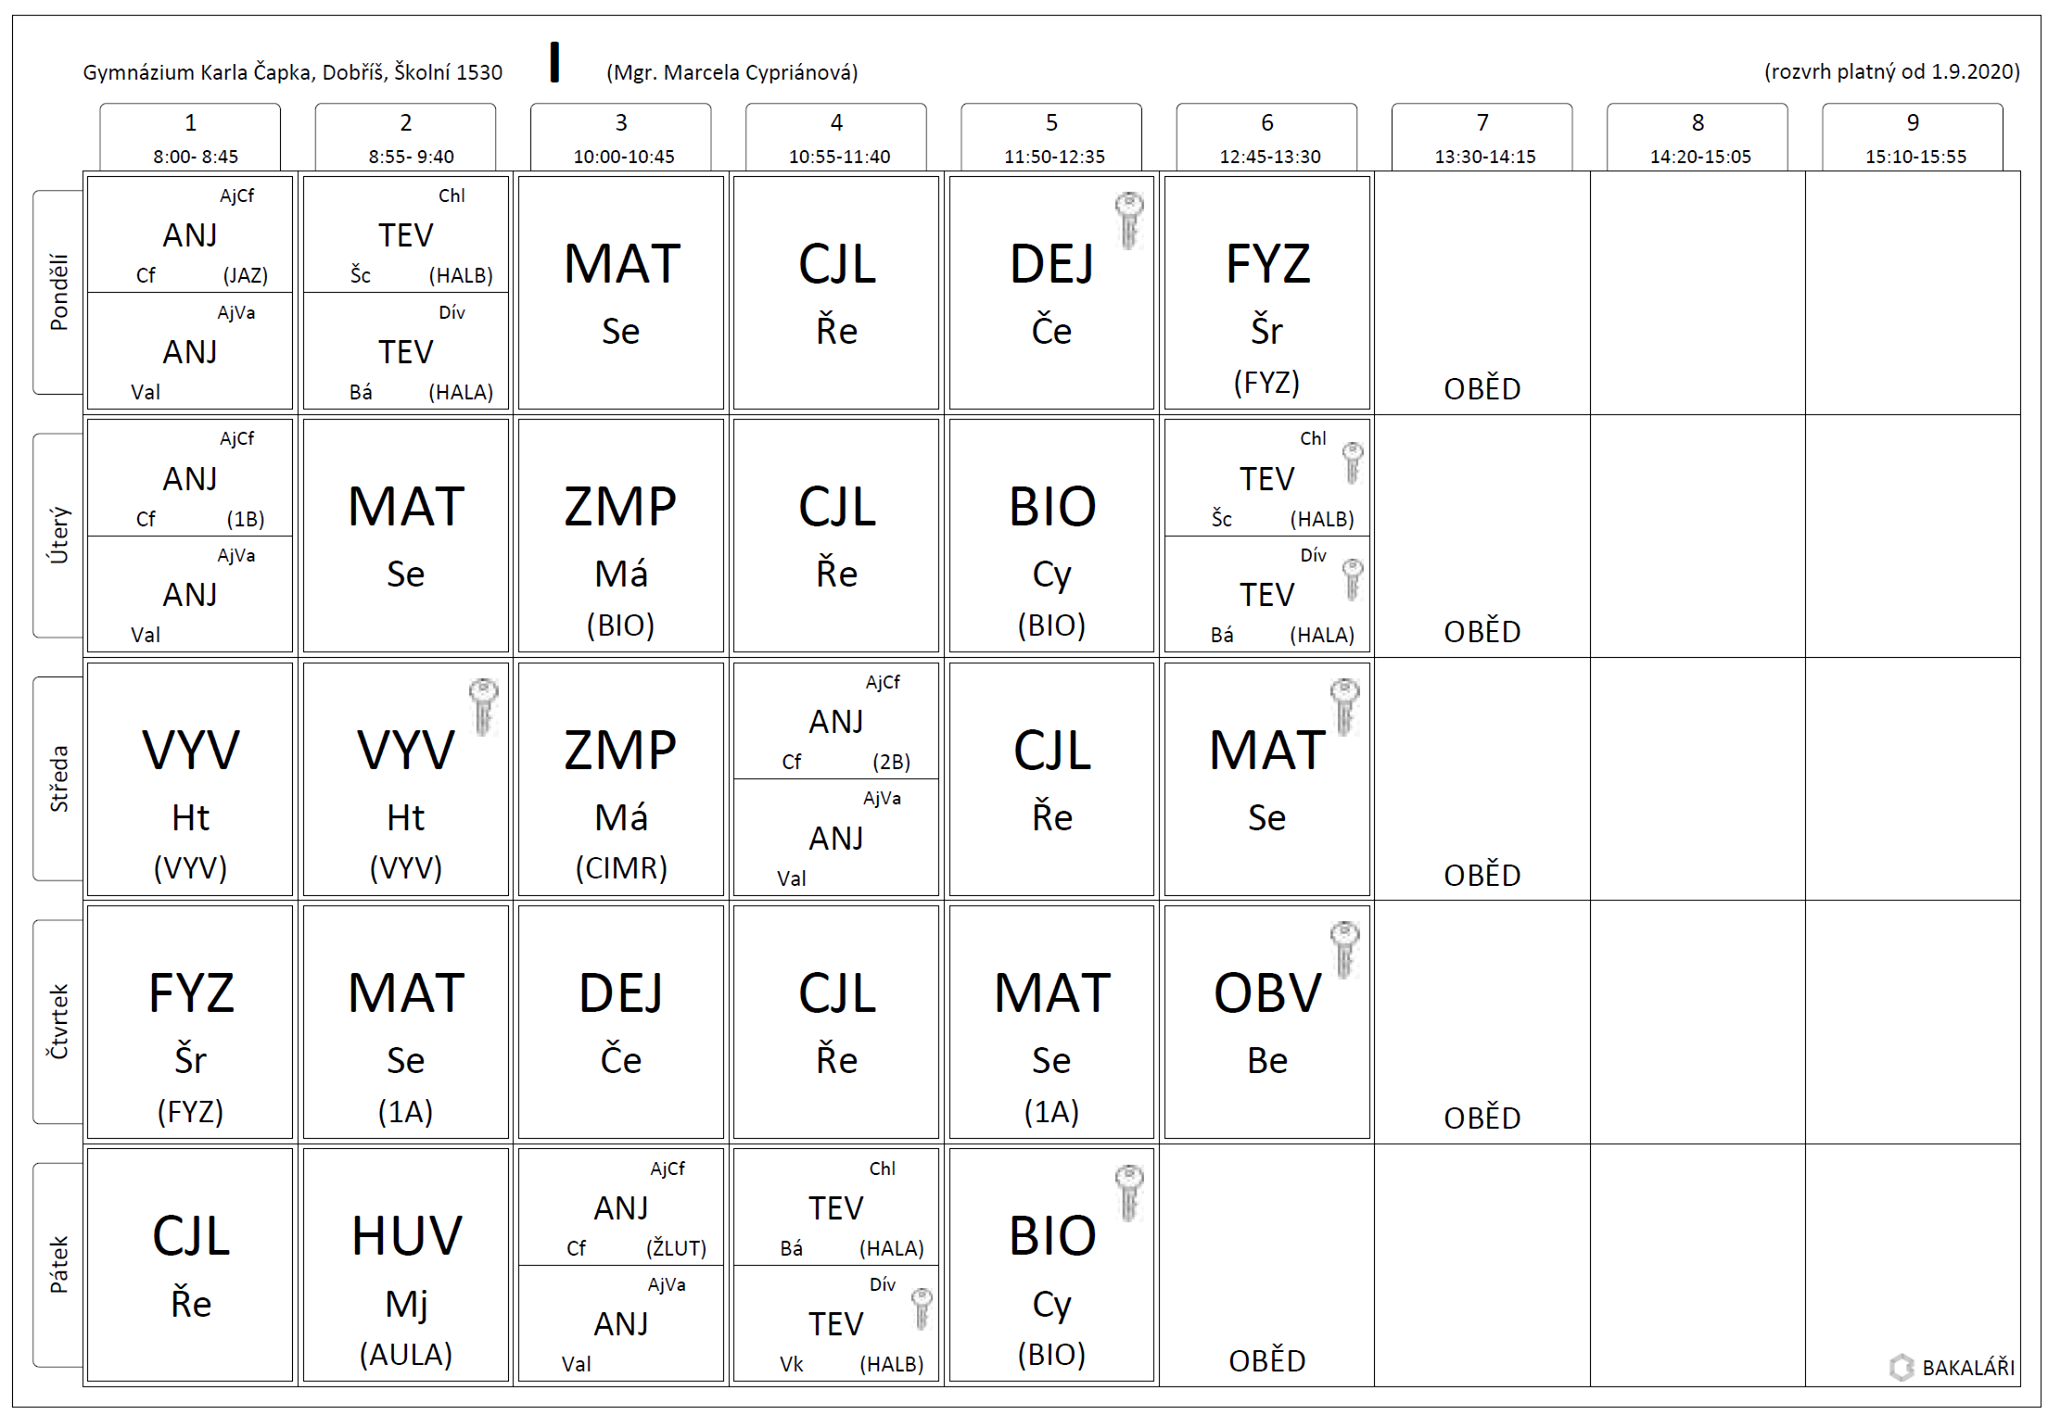Screen dimensions: 2048x1415
Task: Select the Pátek day tab
Action: (59, 1265)
